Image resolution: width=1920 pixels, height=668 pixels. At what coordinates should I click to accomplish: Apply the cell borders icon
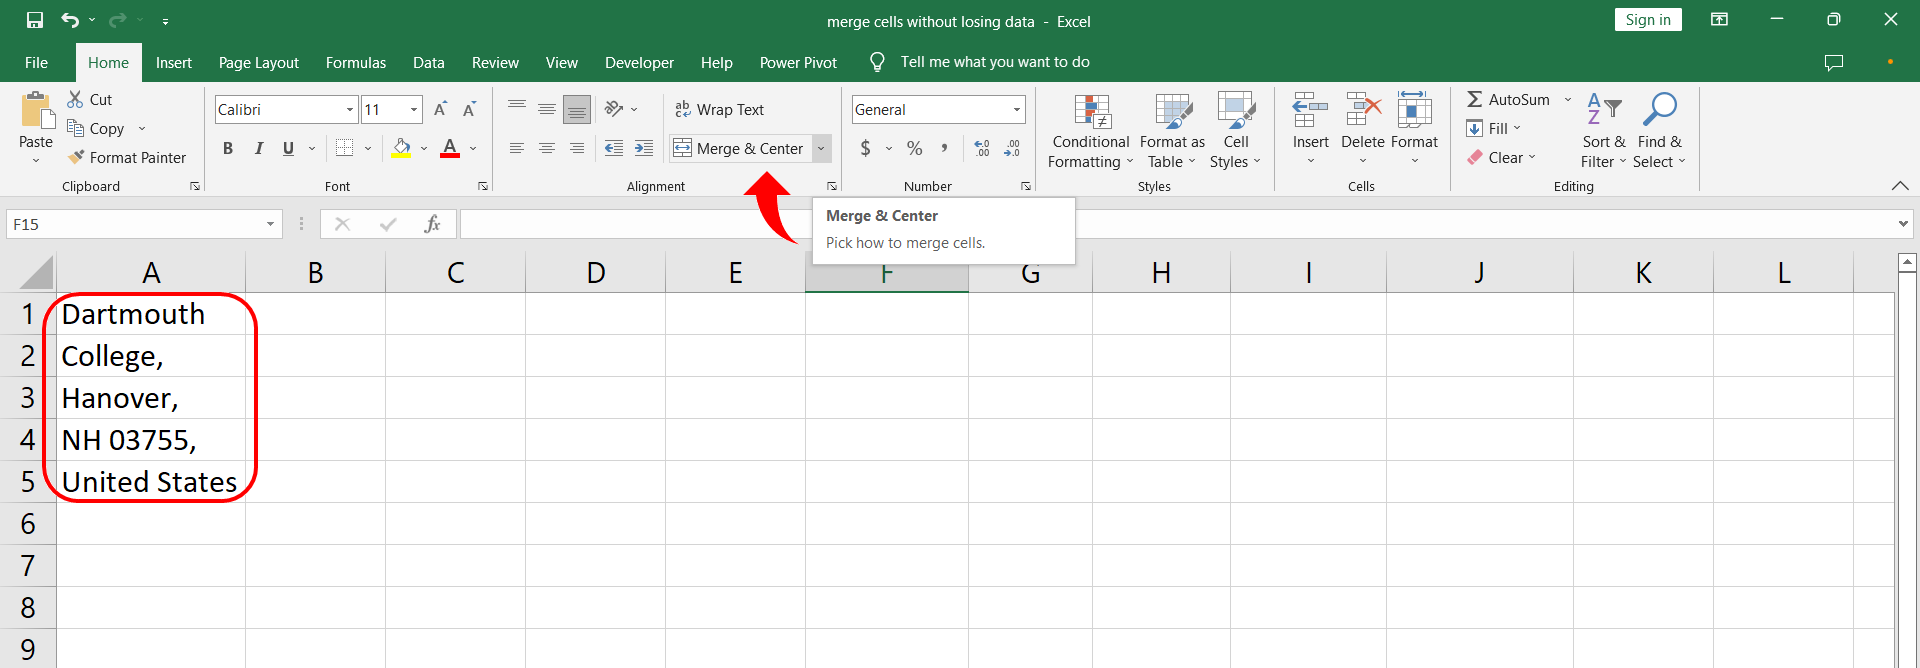pyautogui.click(x=345, y=148)
